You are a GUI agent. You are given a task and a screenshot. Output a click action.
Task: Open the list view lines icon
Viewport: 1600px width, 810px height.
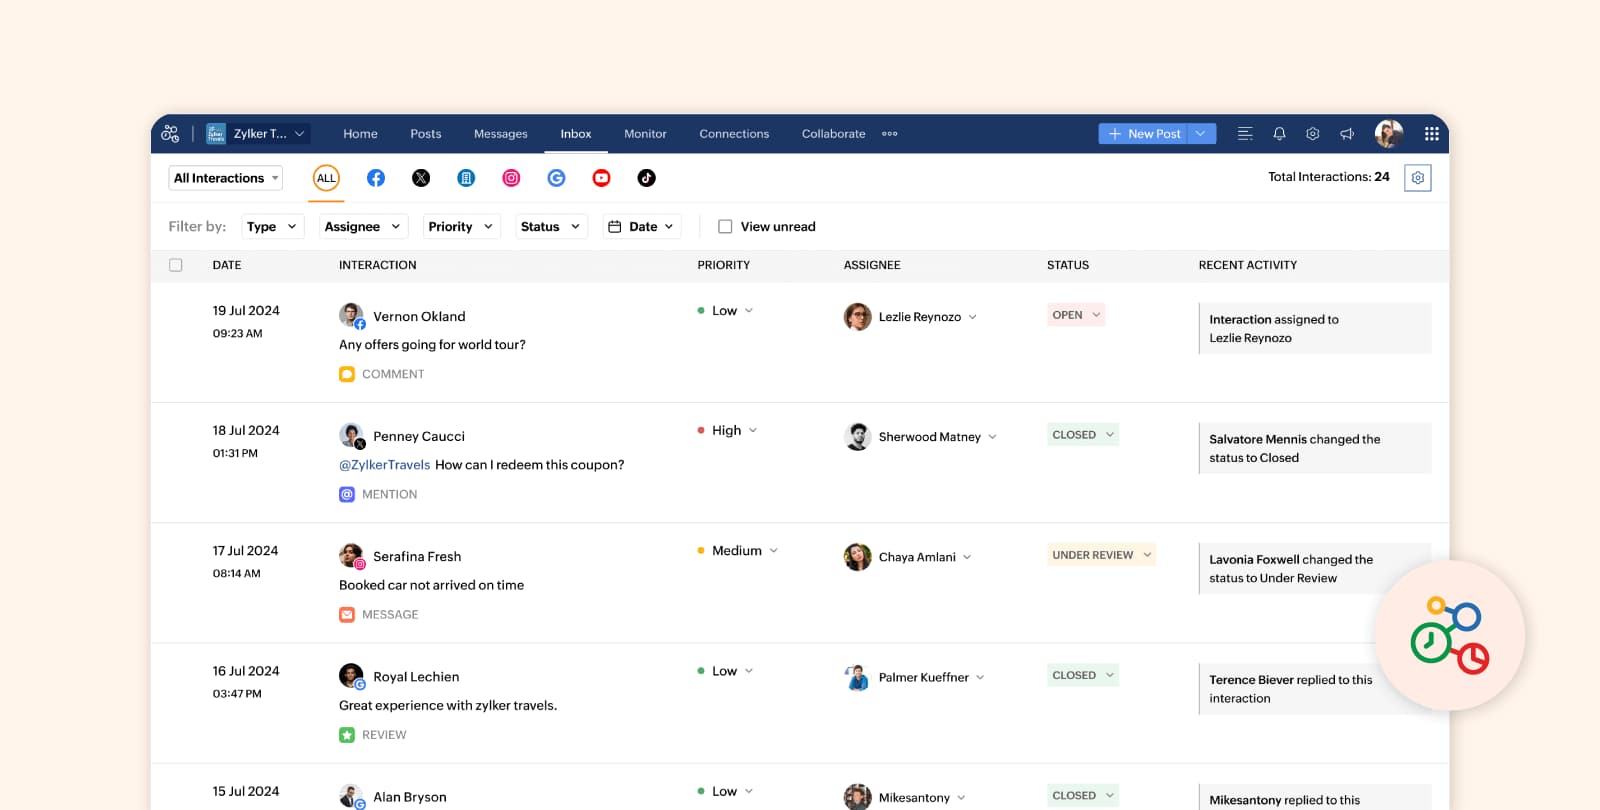coord(1245,133)
